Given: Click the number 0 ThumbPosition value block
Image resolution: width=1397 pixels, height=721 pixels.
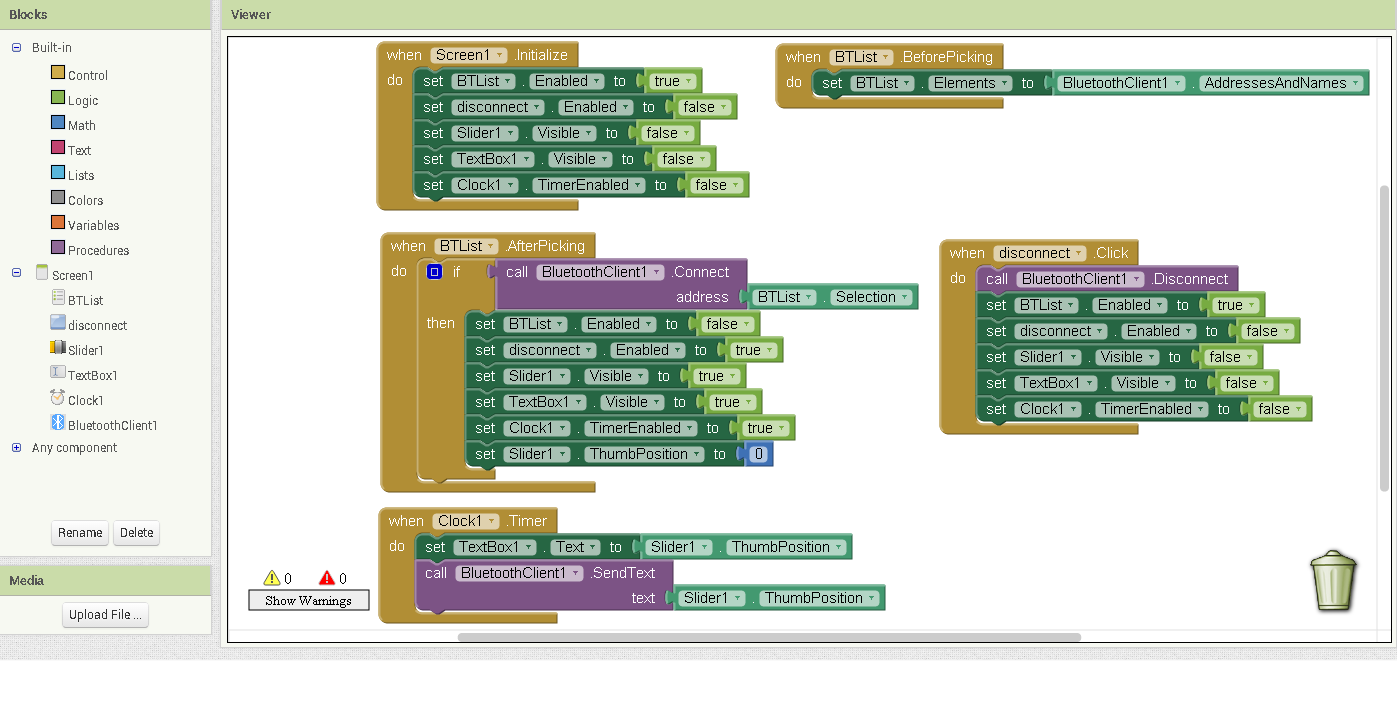Looking at the screenshot, I should click(x=759, y=454).
